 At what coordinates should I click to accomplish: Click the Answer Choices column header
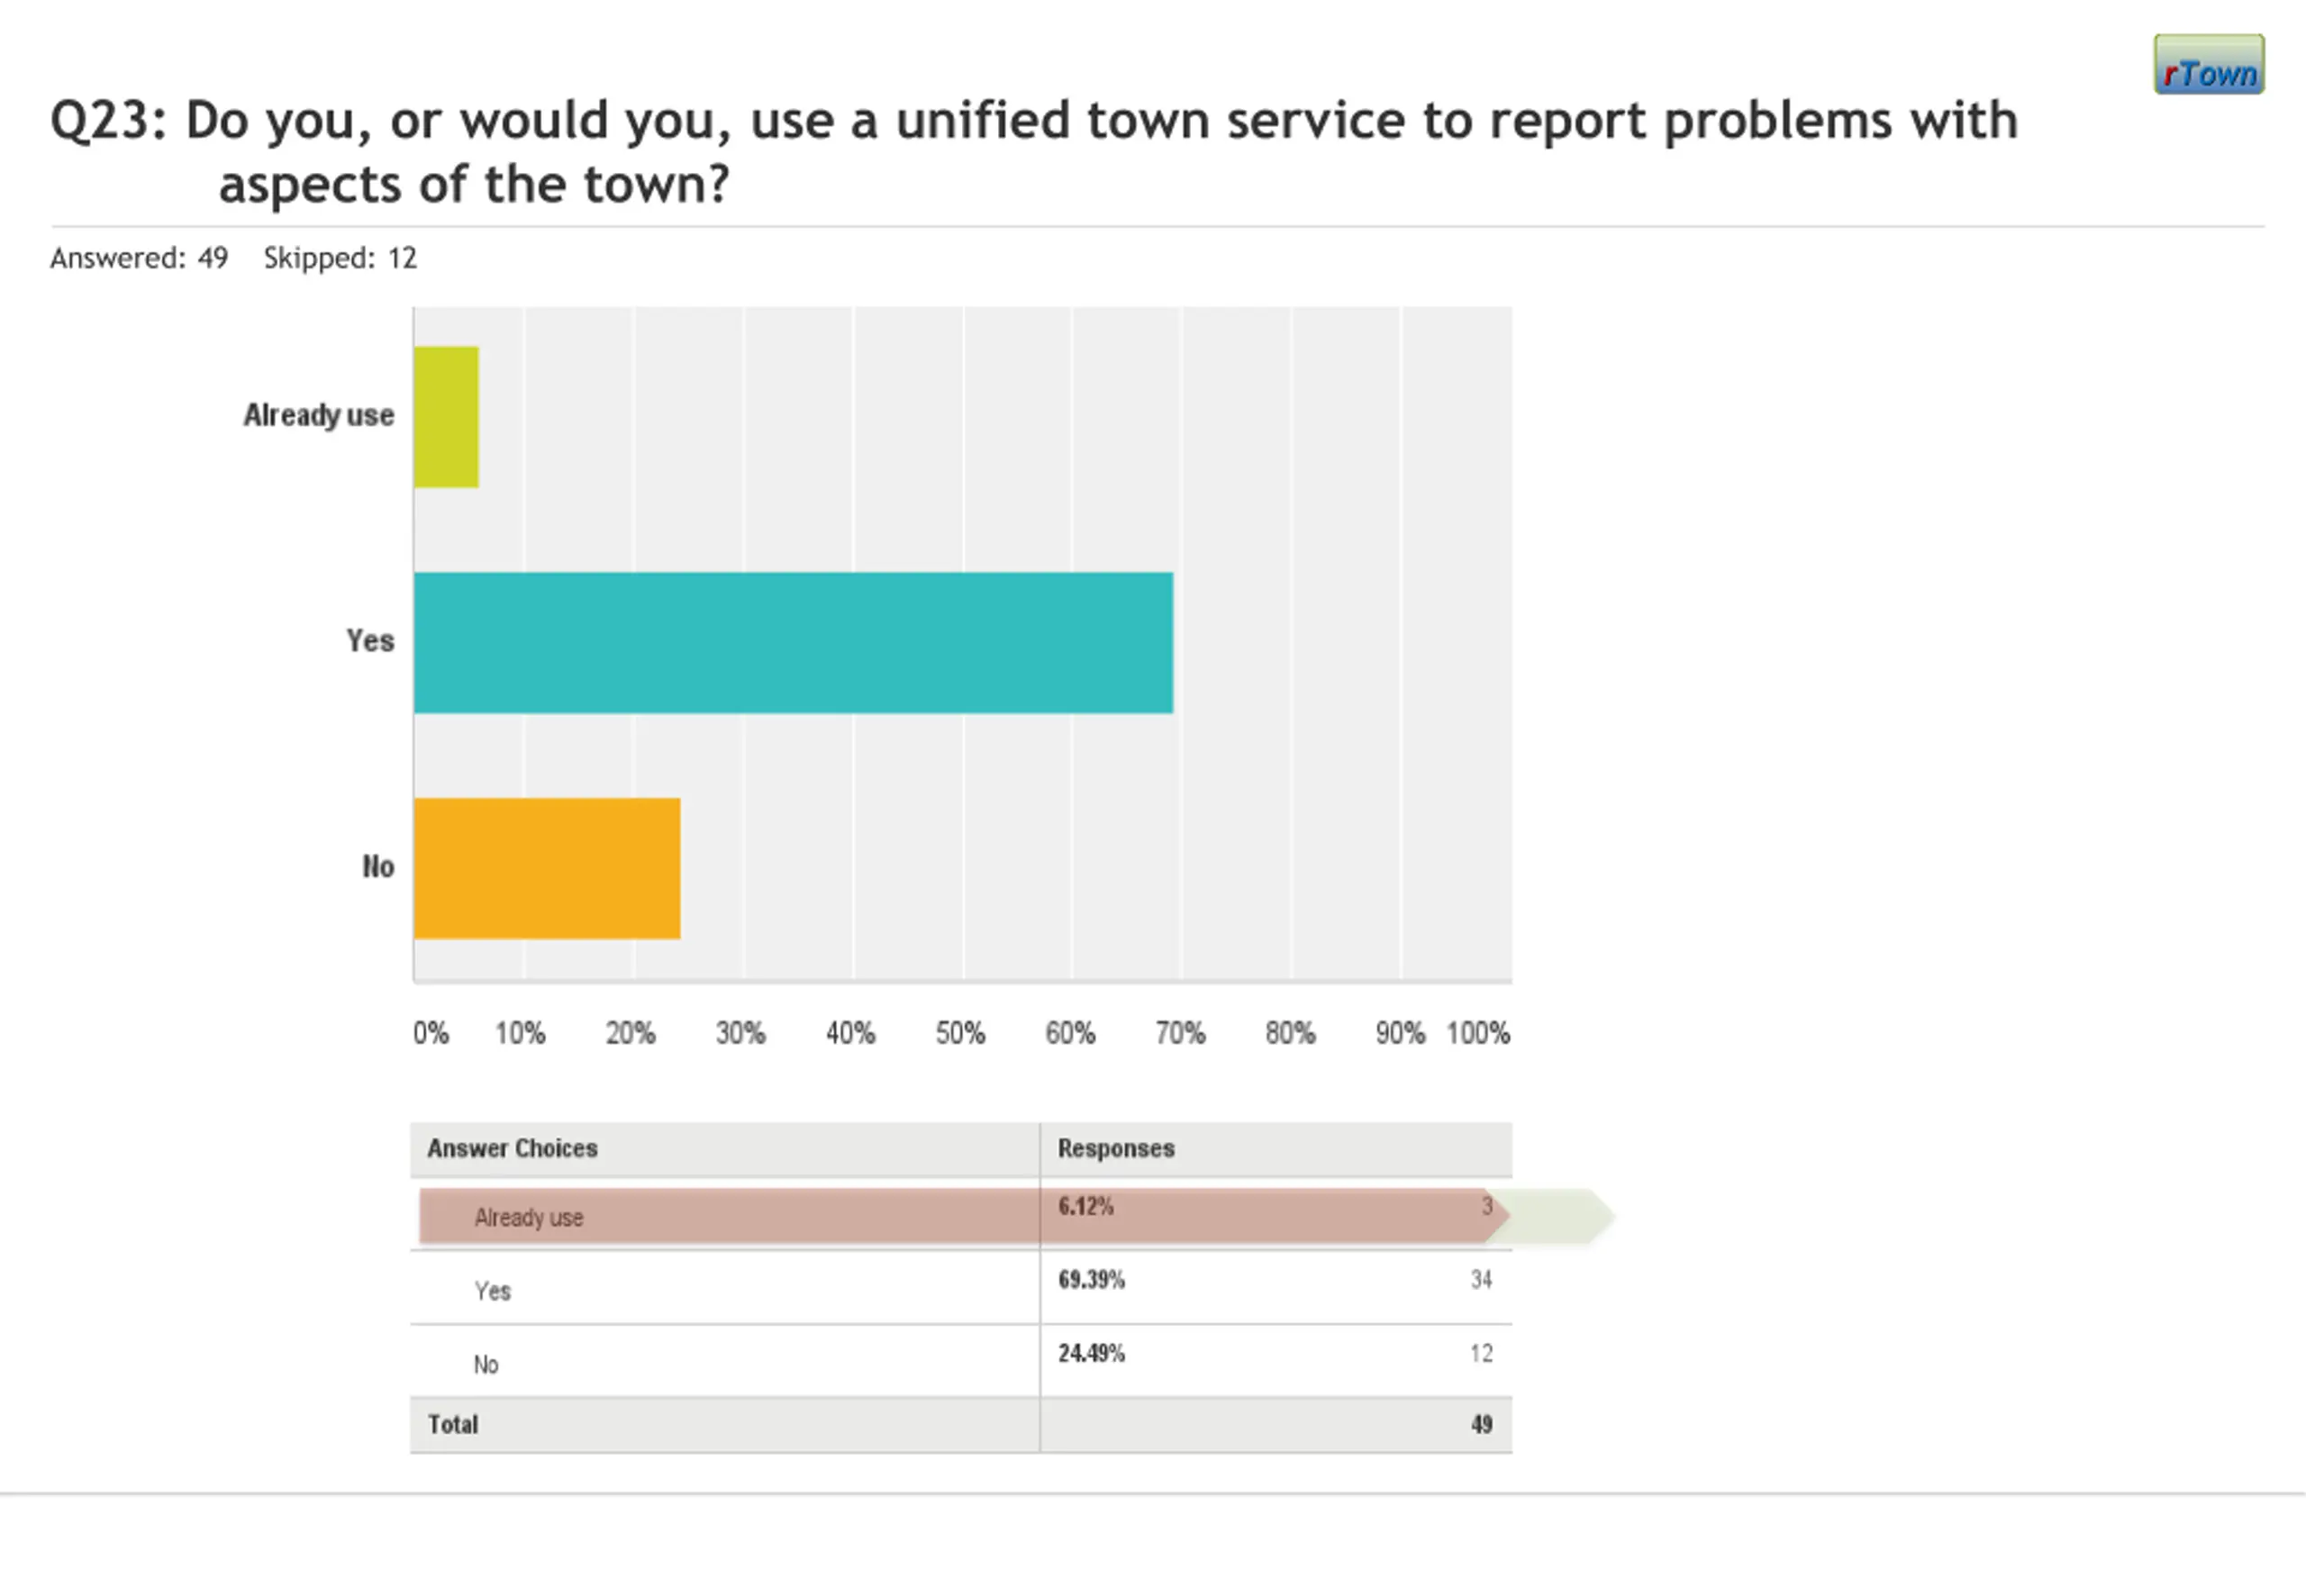point(512,1148)
